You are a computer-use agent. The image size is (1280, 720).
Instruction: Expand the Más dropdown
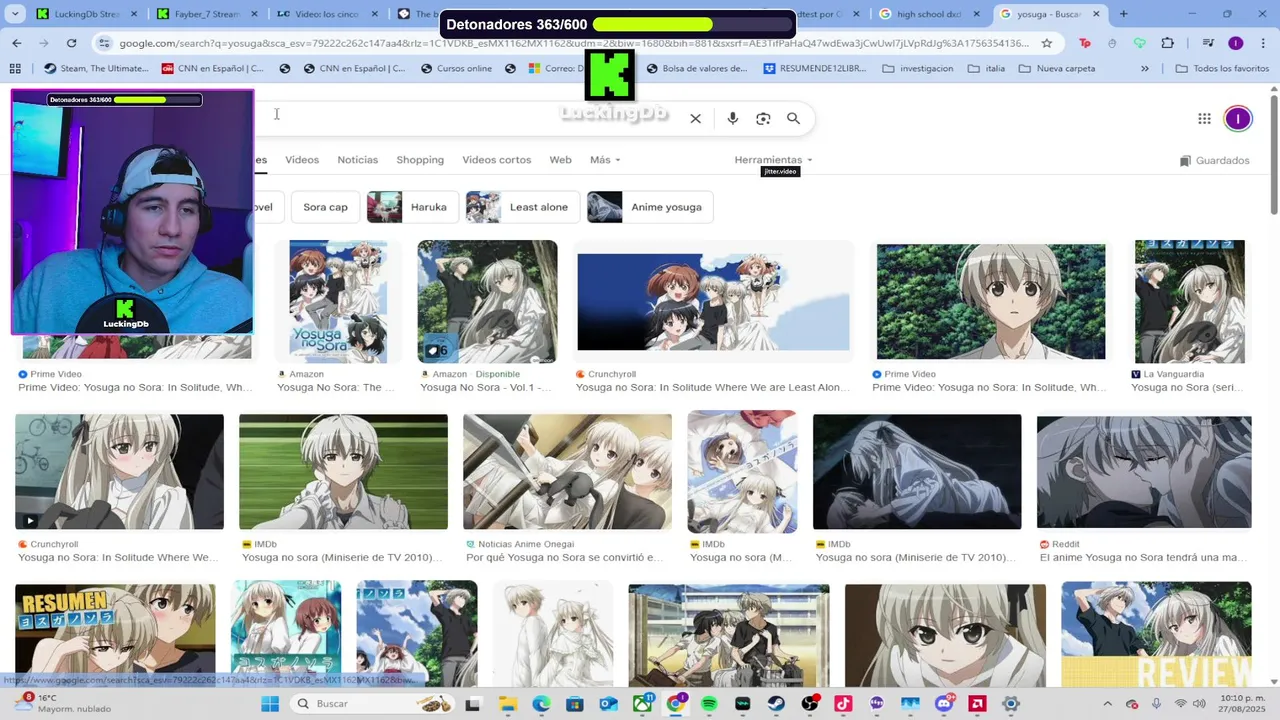605,160
